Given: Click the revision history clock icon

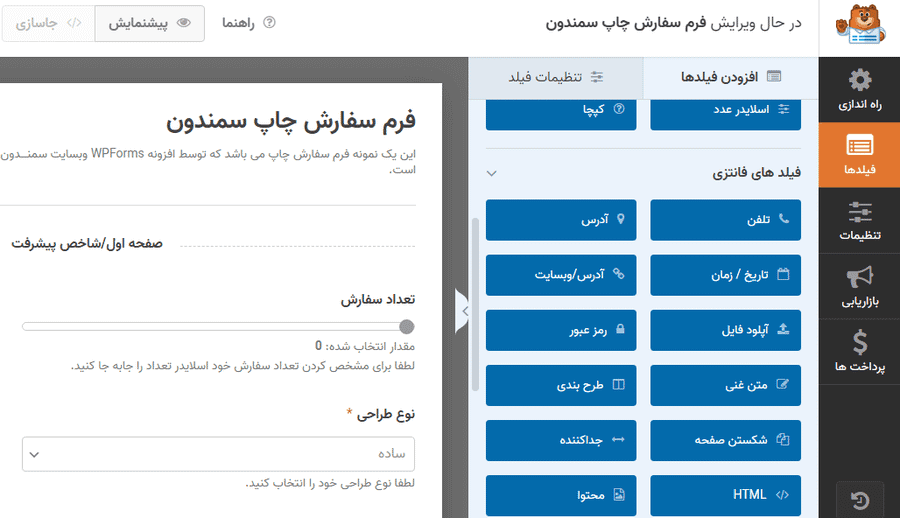Looking at the screenshot, I should click(860, 501).
